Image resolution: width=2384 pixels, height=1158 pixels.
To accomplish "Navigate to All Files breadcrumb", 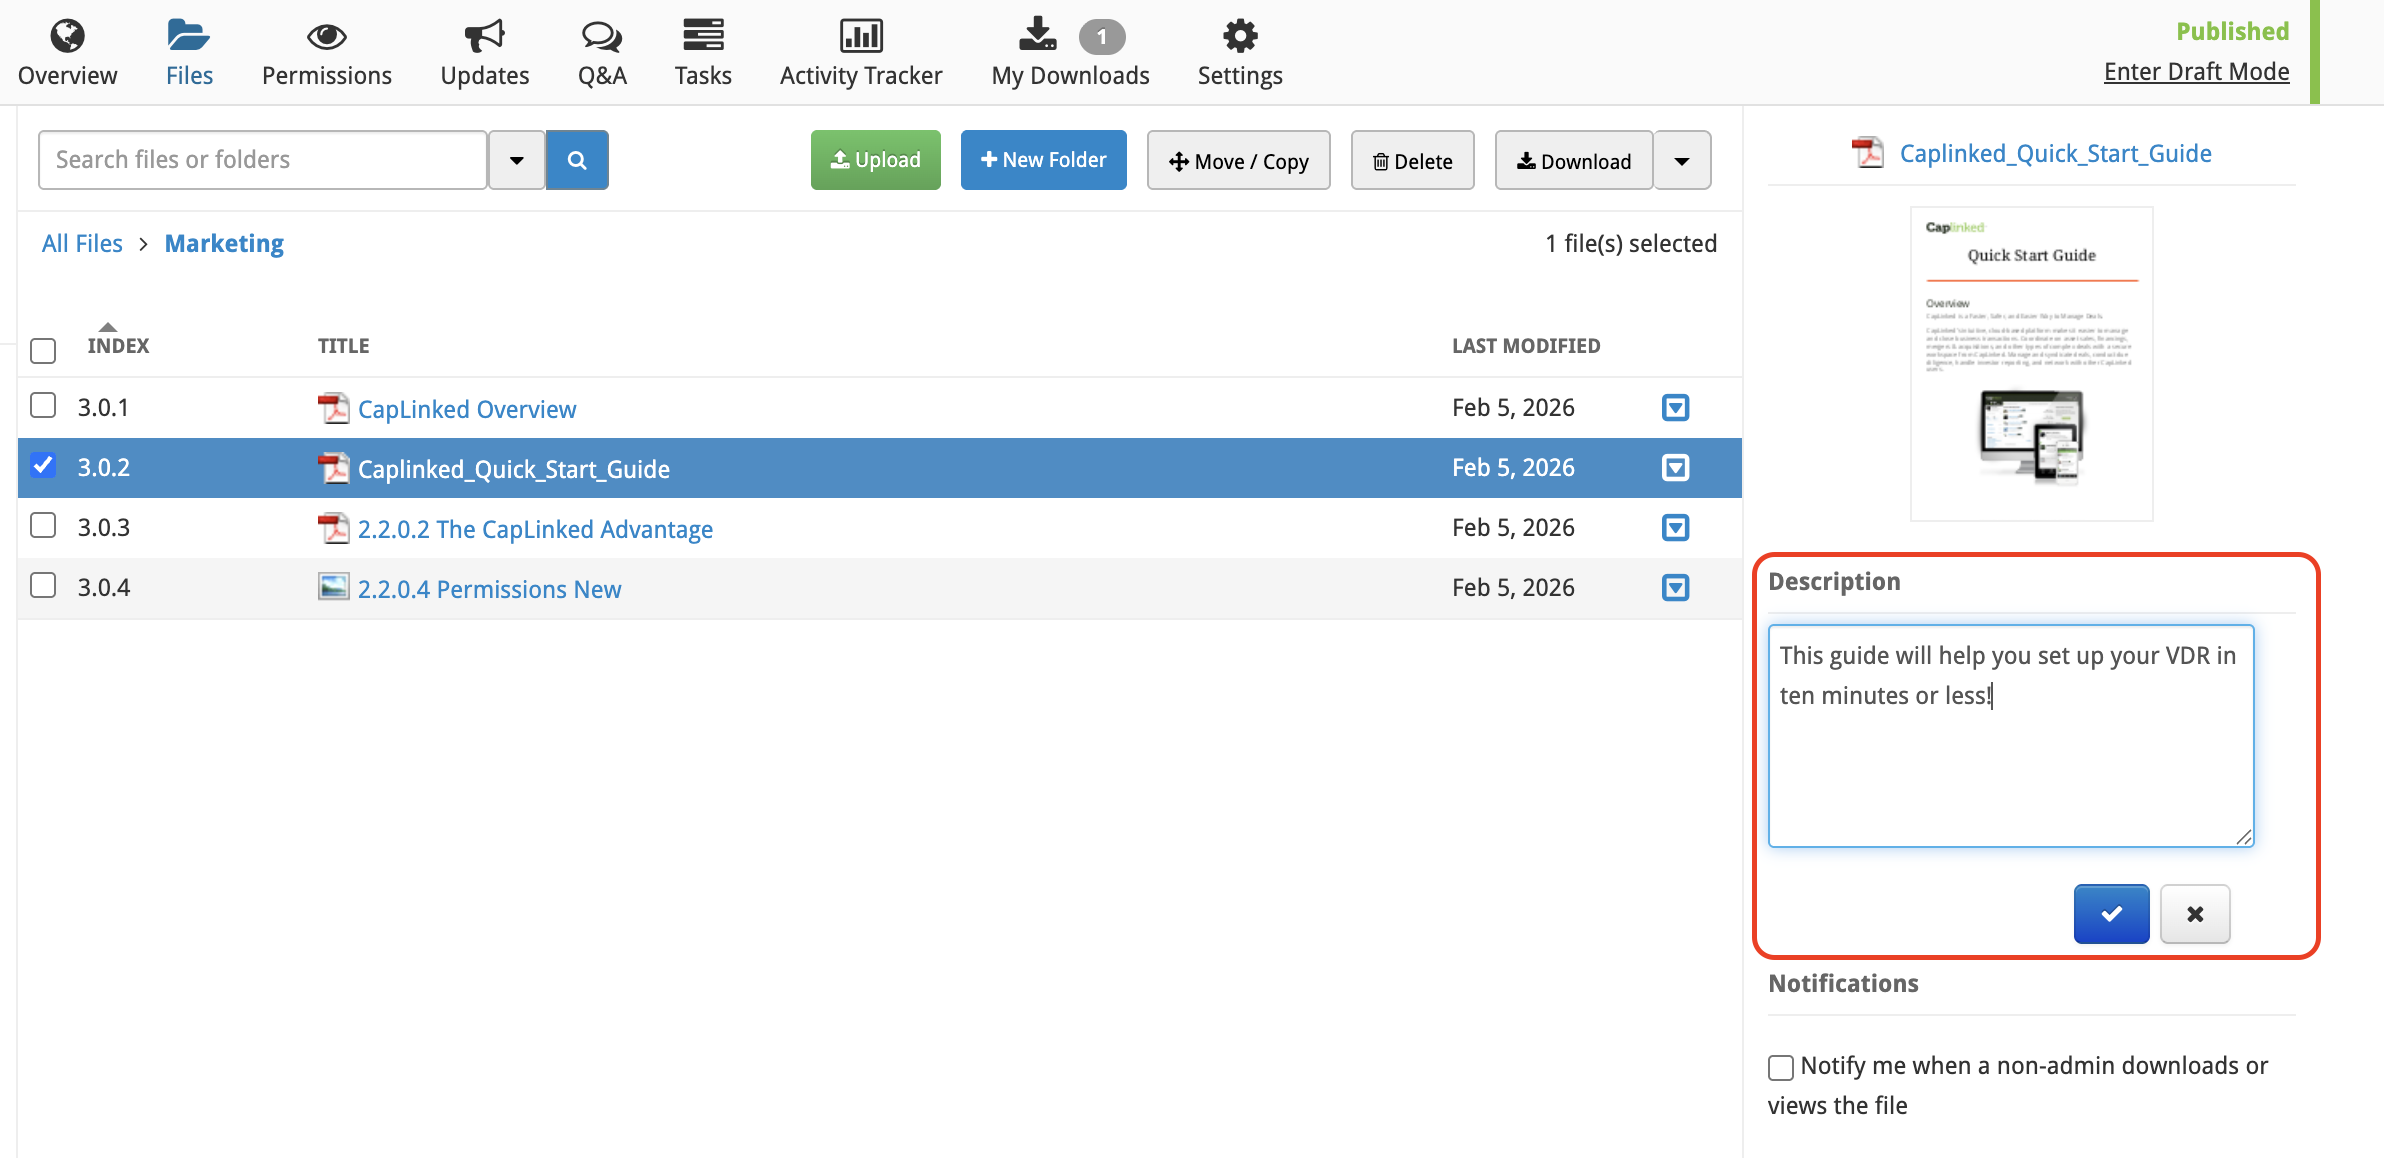I will [x=82, y=244].
